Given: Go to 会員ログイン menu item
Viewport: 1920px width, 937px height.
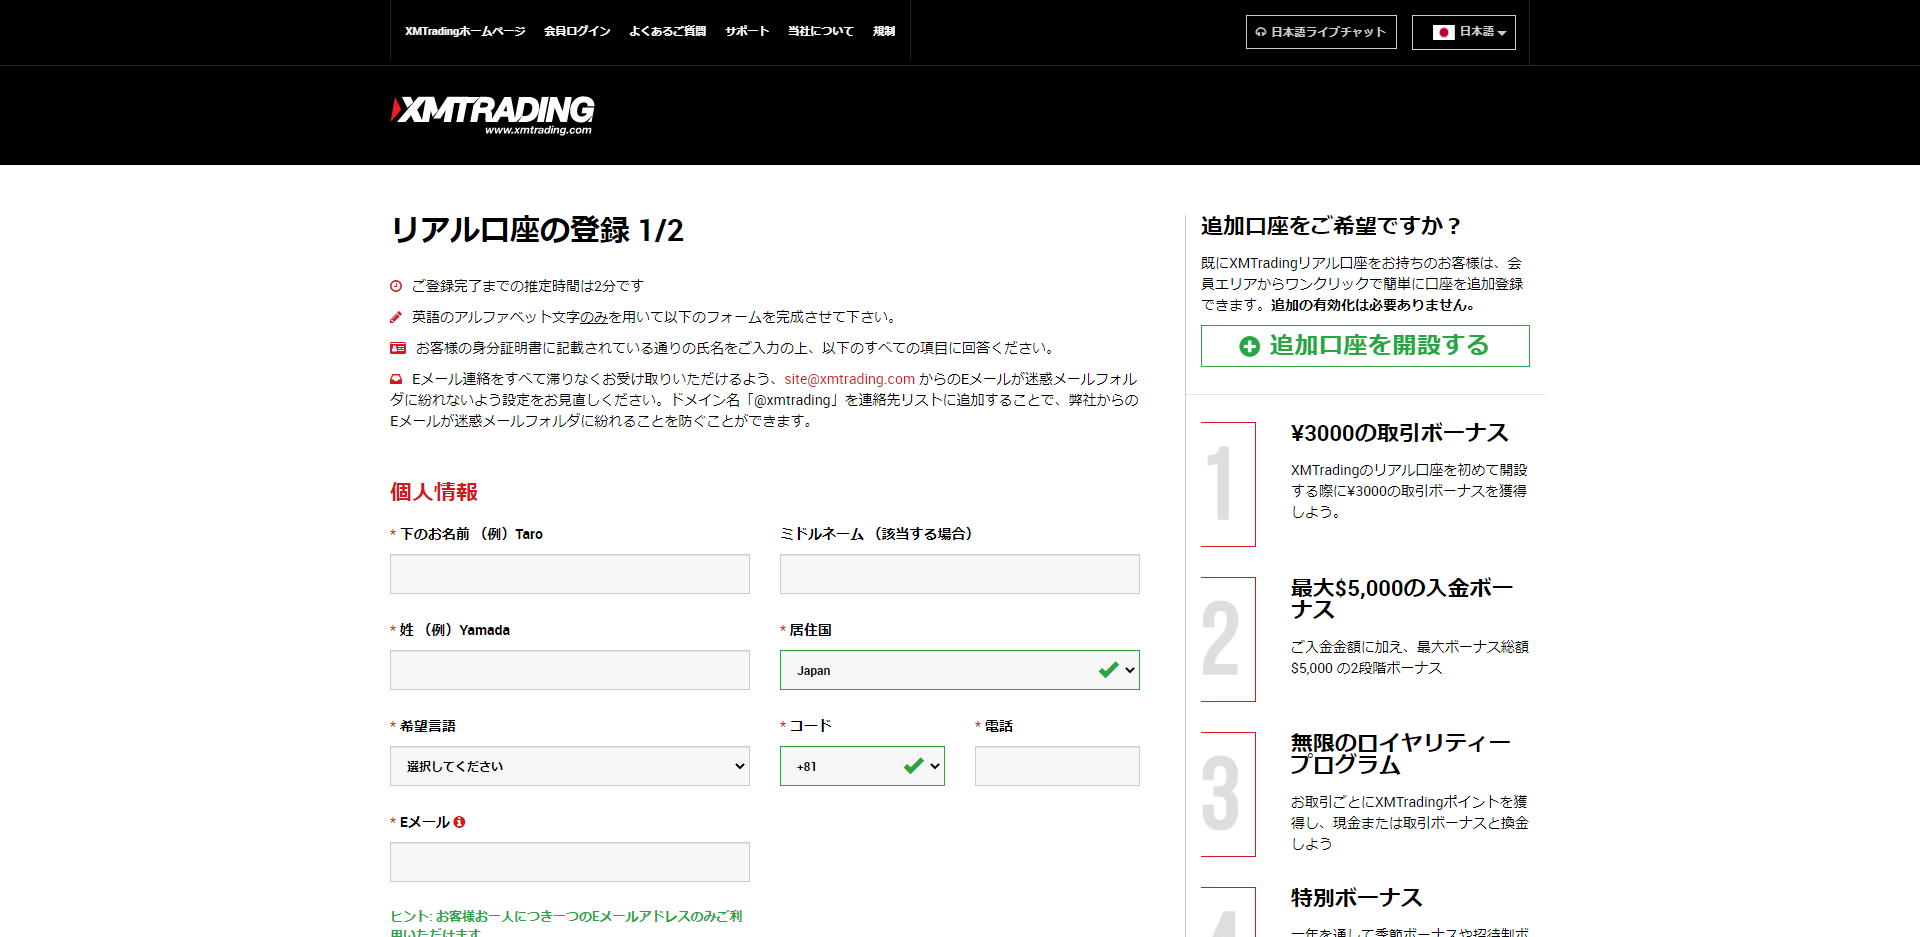Looking at the screenshot, I should coord(577,31).
